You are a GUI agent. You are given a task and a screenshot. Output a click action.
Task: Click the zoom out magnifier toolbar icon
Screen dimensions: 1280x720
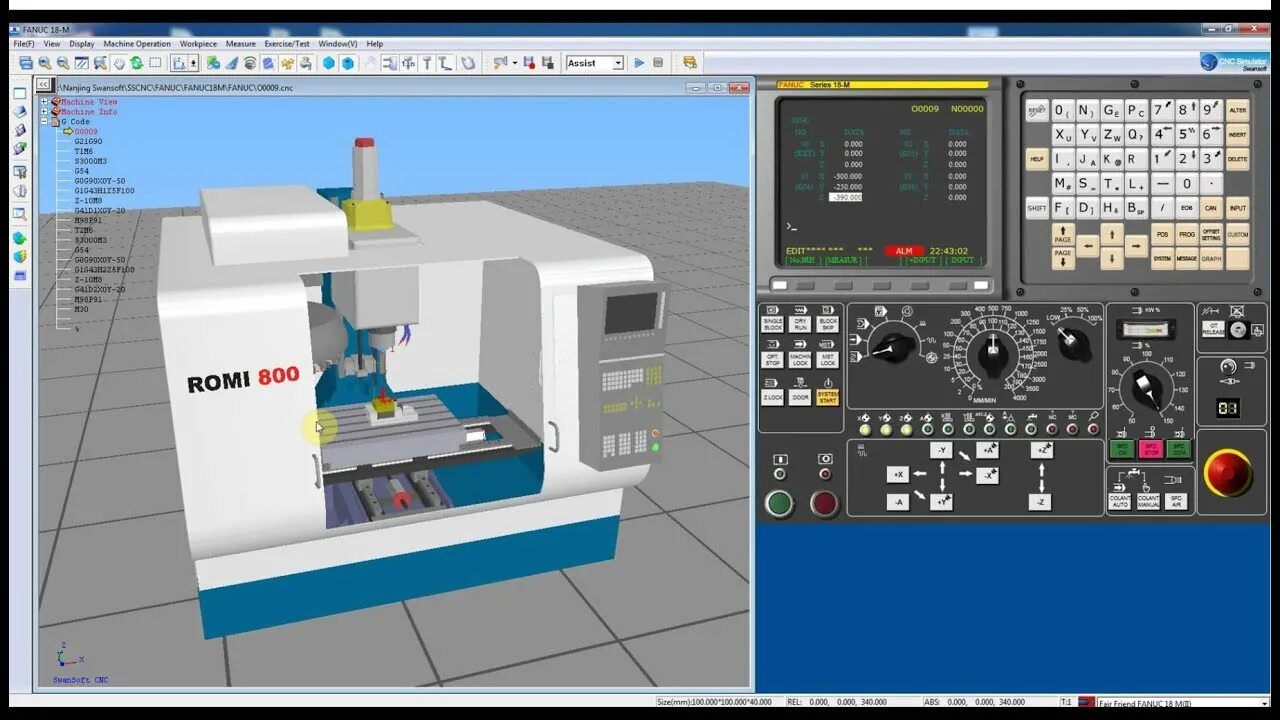click(62, 63)
